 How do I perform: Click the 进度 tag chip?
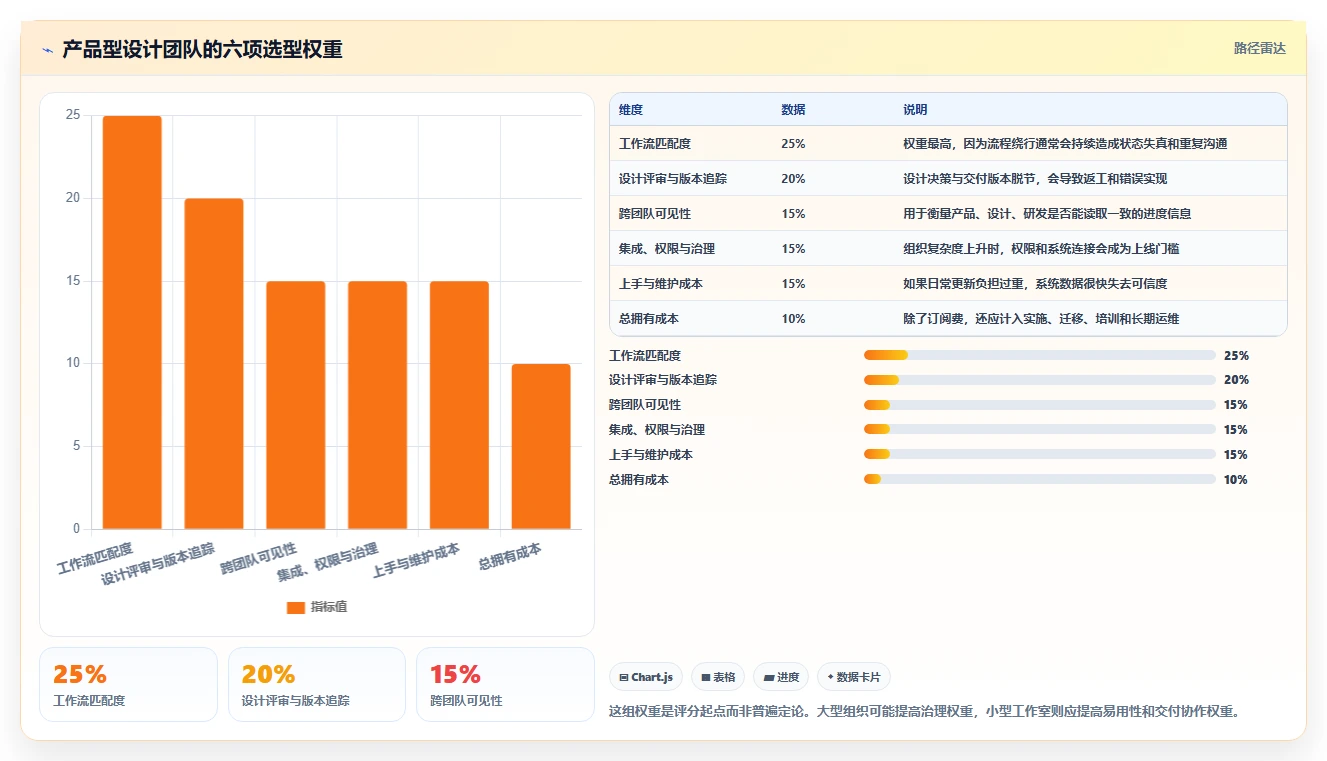(x=781, y=677)
